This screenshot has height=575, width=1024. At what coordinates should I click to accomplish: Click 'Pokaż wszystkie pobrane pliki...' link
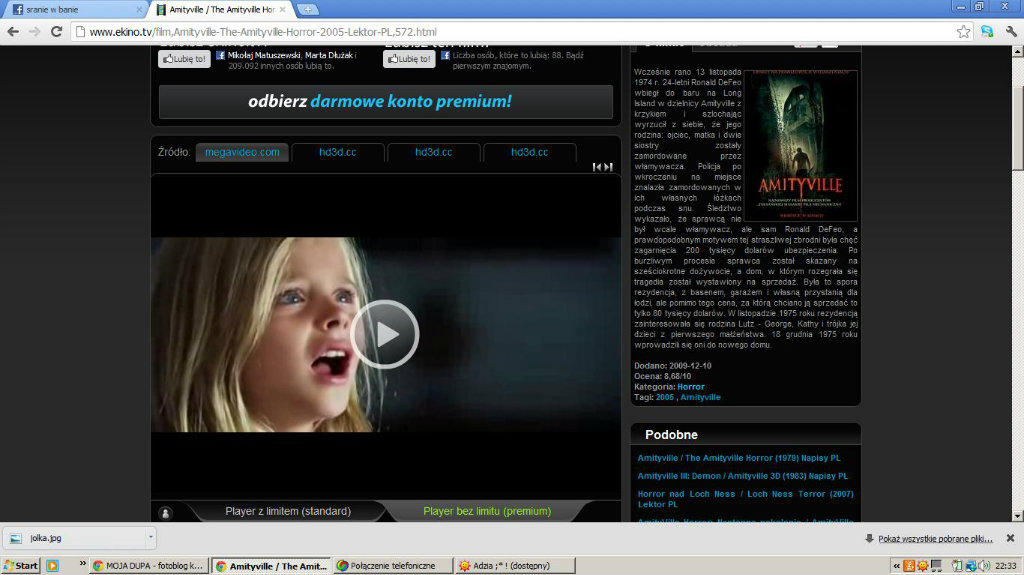935,539
